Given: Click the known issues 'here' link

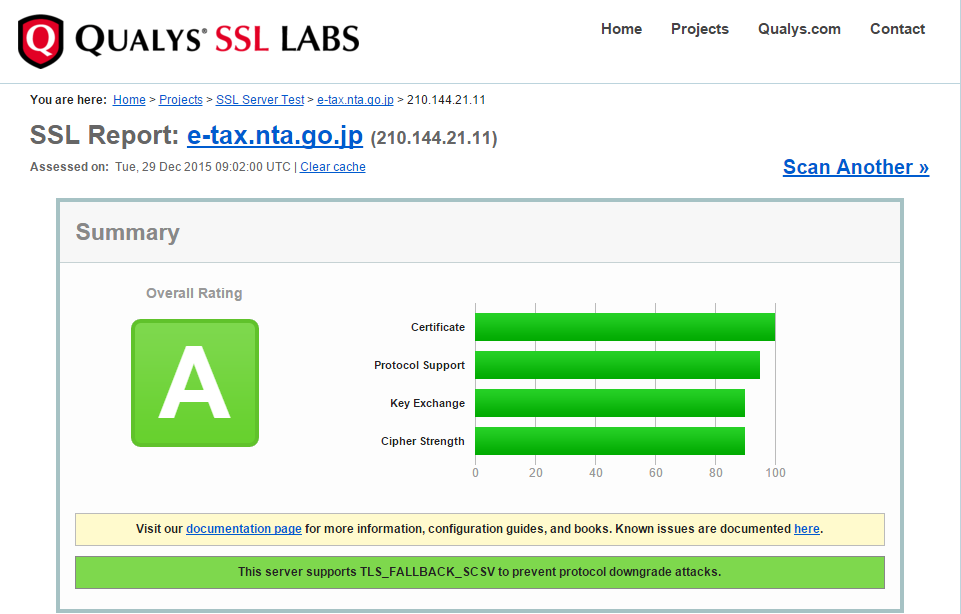Looking at the screenshot, I should pyautogui.click(x=807, y=528).
